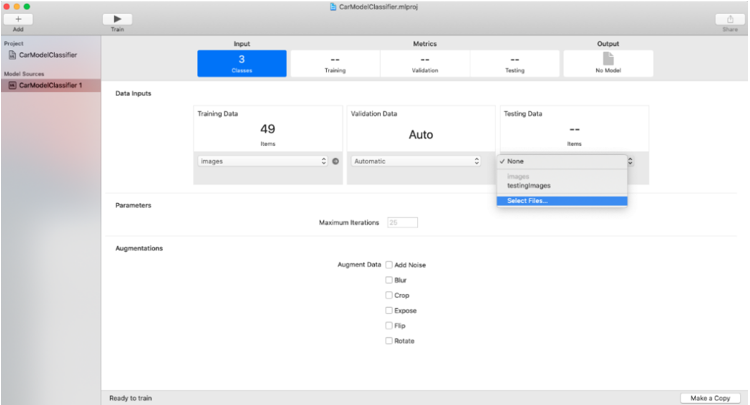The image size is (750, 405).
Task: Click the arrow icon beside training Images dropdown
Action: click(336, 161)
